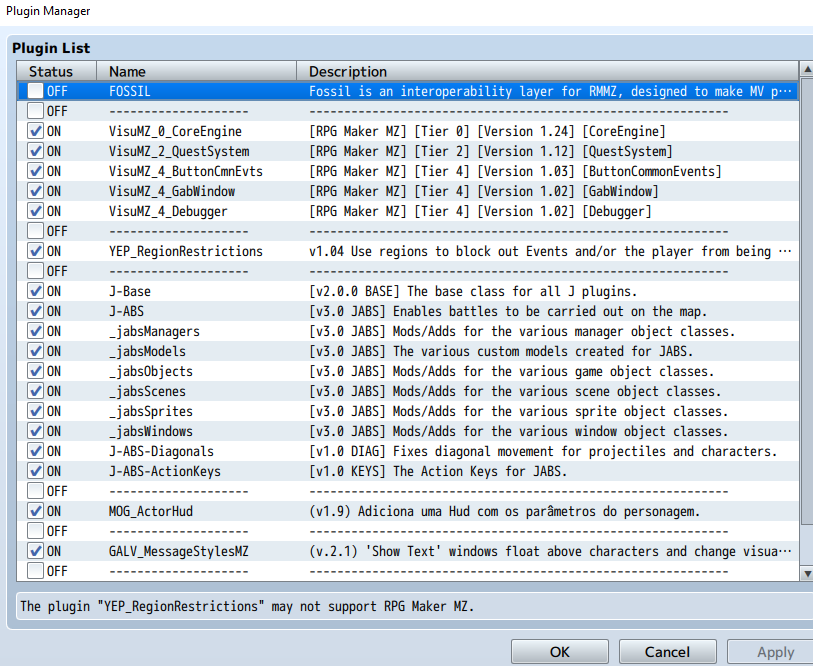Sort by the Name column header
The width and height of the screenshot is (813, 666).
(197, 71)
